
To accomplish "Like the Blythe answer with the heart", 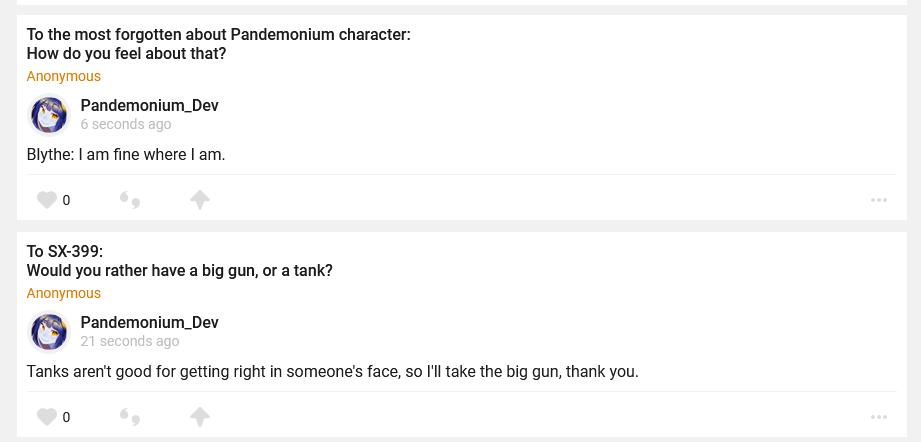I will 46,200.
